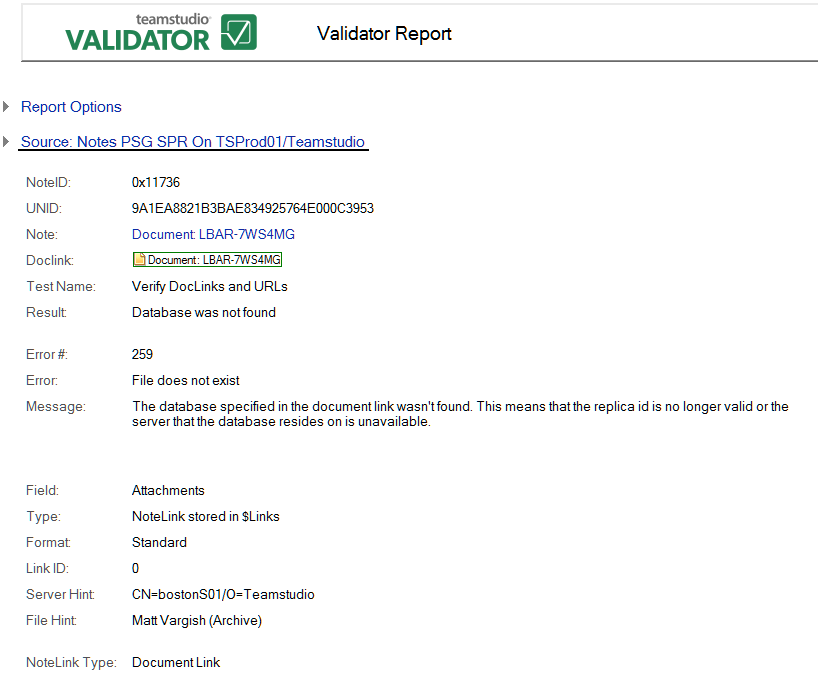Click the NoteID: field label

[x=48, y=182]
